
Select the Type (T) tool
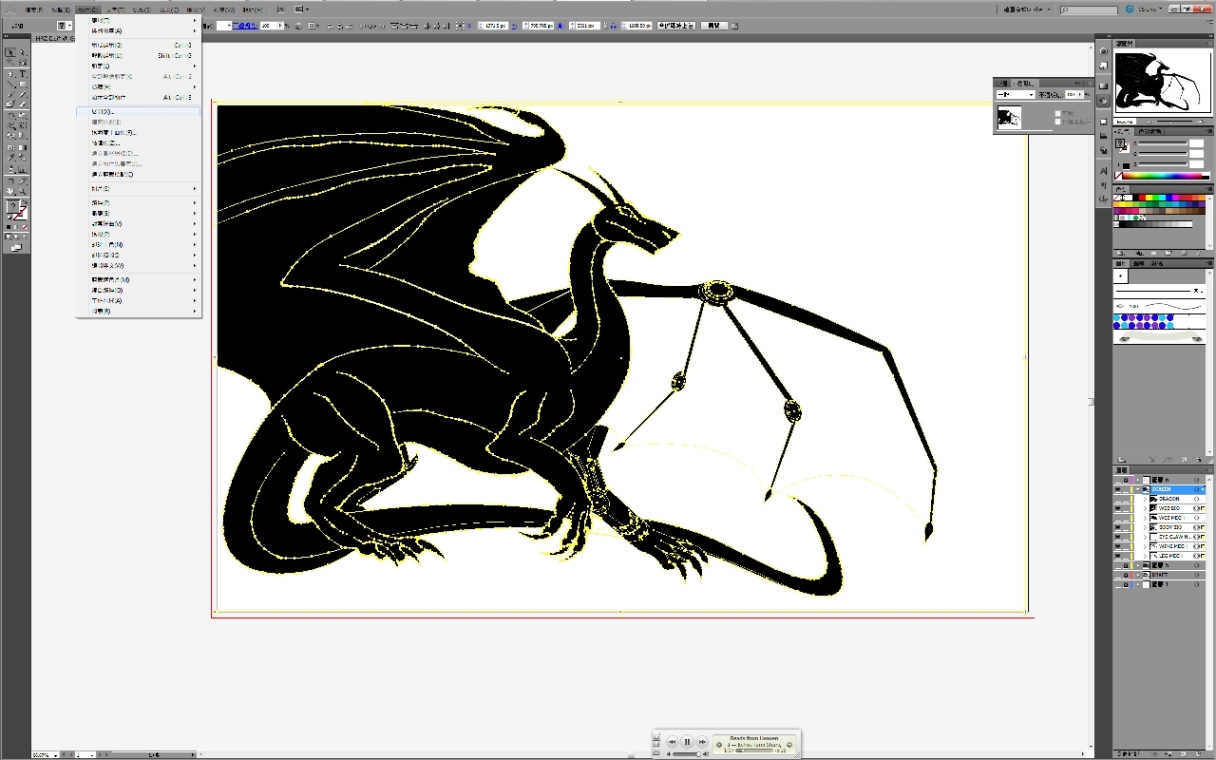22,74
